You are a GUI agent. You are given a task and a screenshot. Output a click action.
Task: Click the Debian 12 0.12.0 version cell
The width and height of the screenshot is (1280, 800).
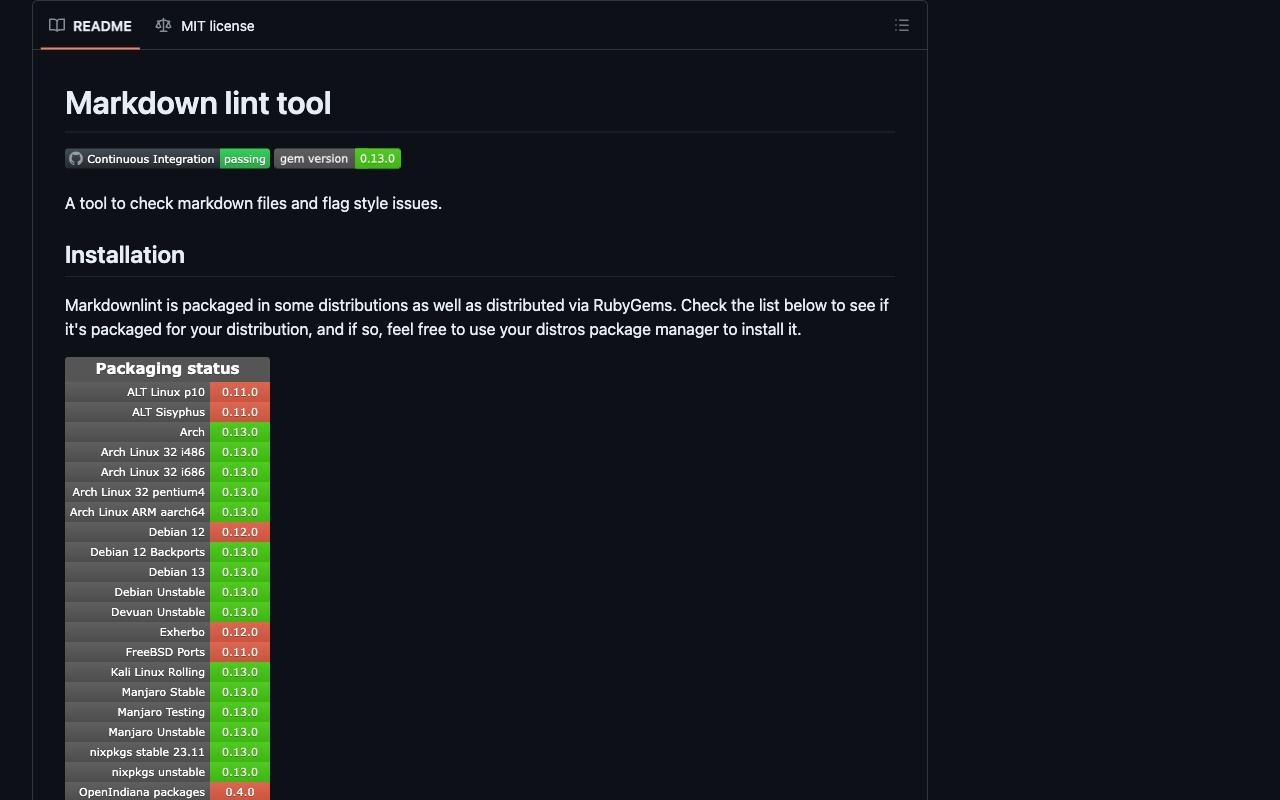pyautogui.click(x=240, y=532)
